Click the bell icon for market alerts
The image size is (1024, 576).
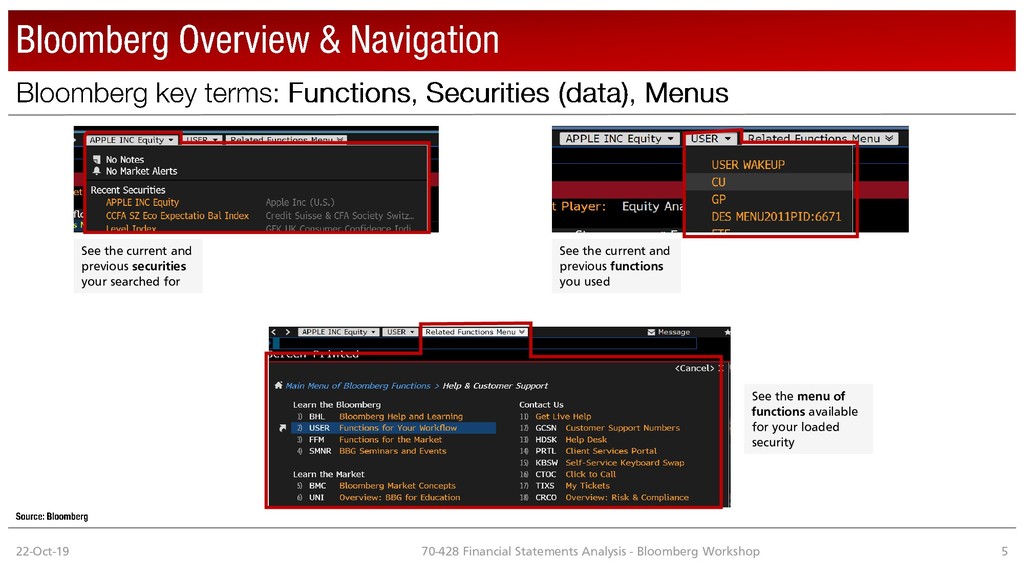(97, 171)
